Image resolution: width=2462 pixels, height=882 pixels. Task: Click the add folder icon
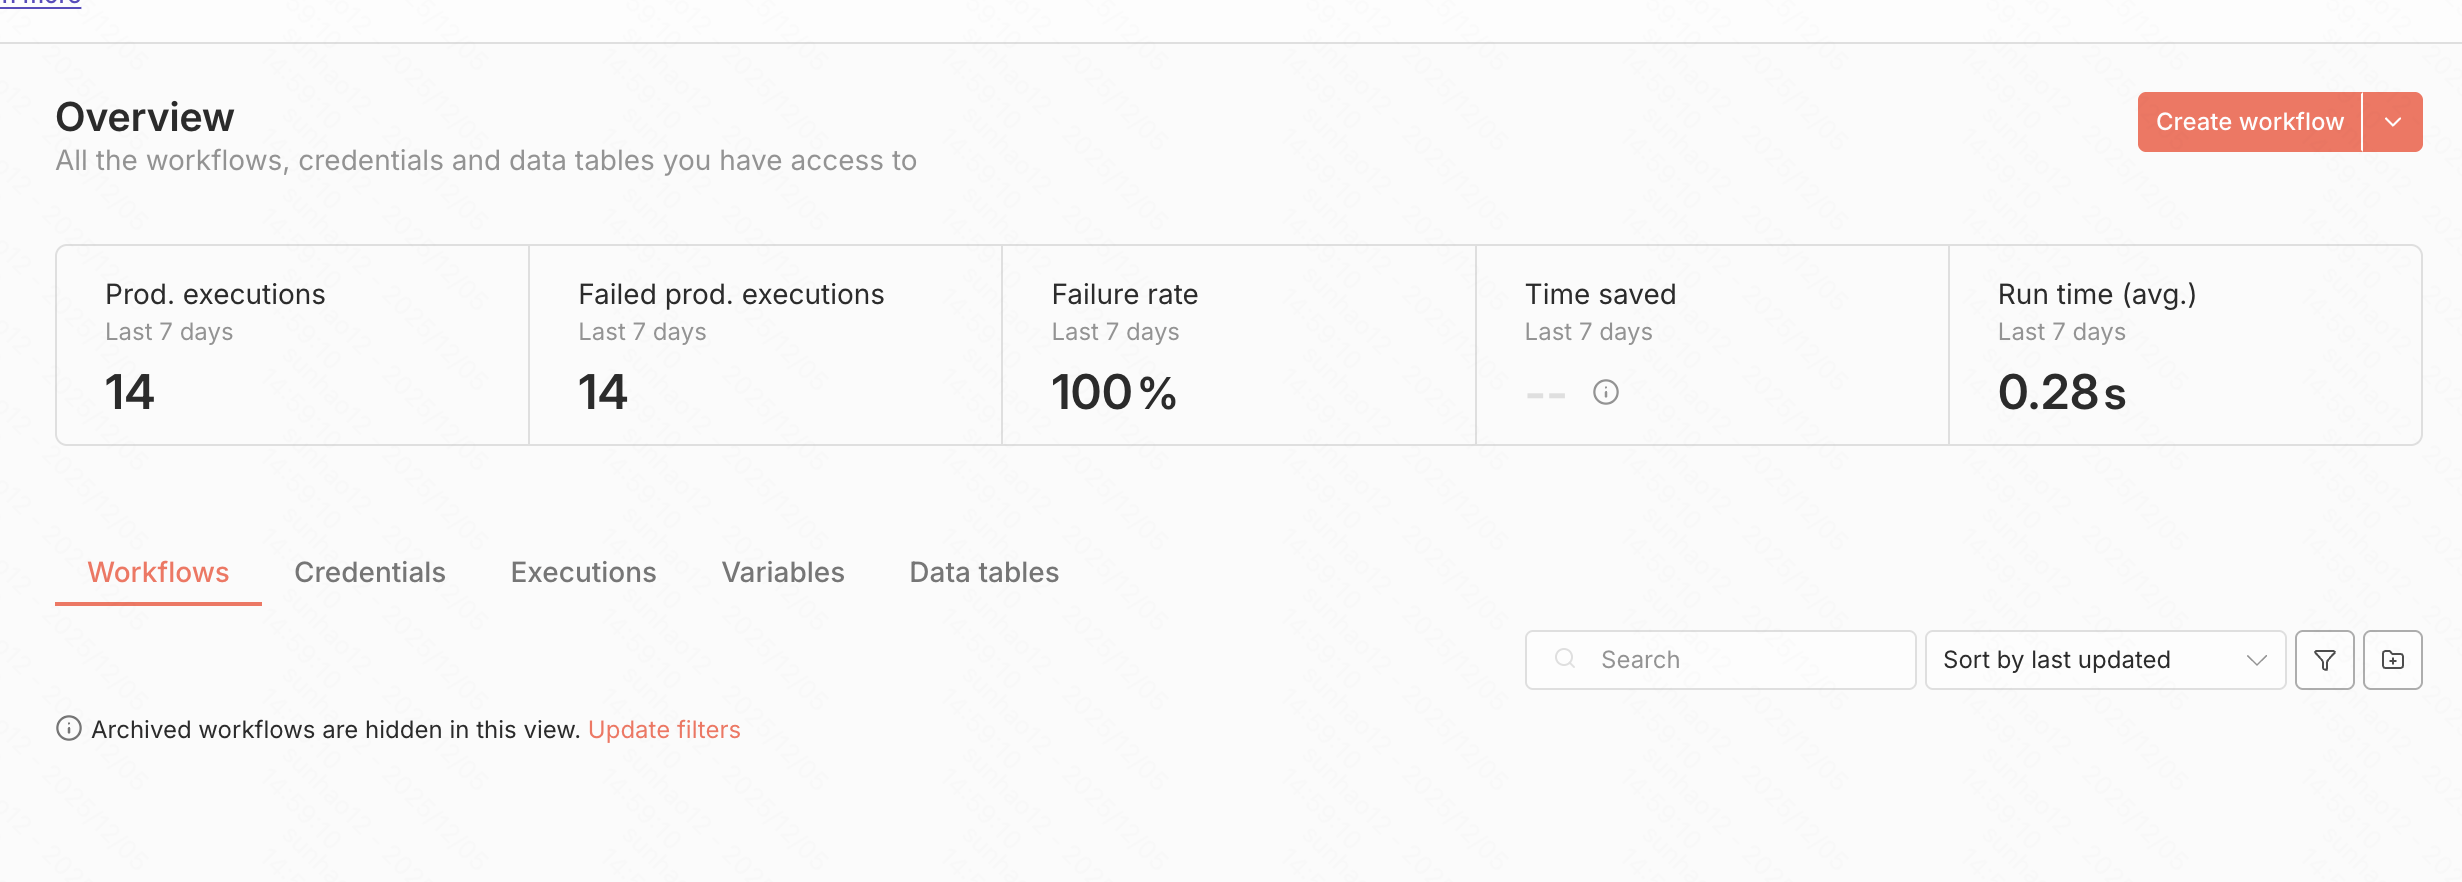(2392, 660)
